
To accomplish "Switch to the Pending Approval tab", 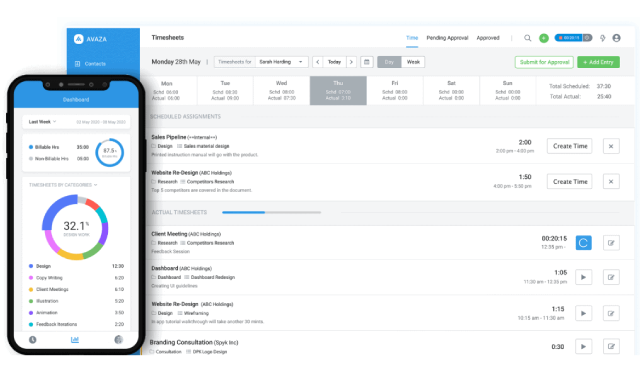I will click(447, 38).
